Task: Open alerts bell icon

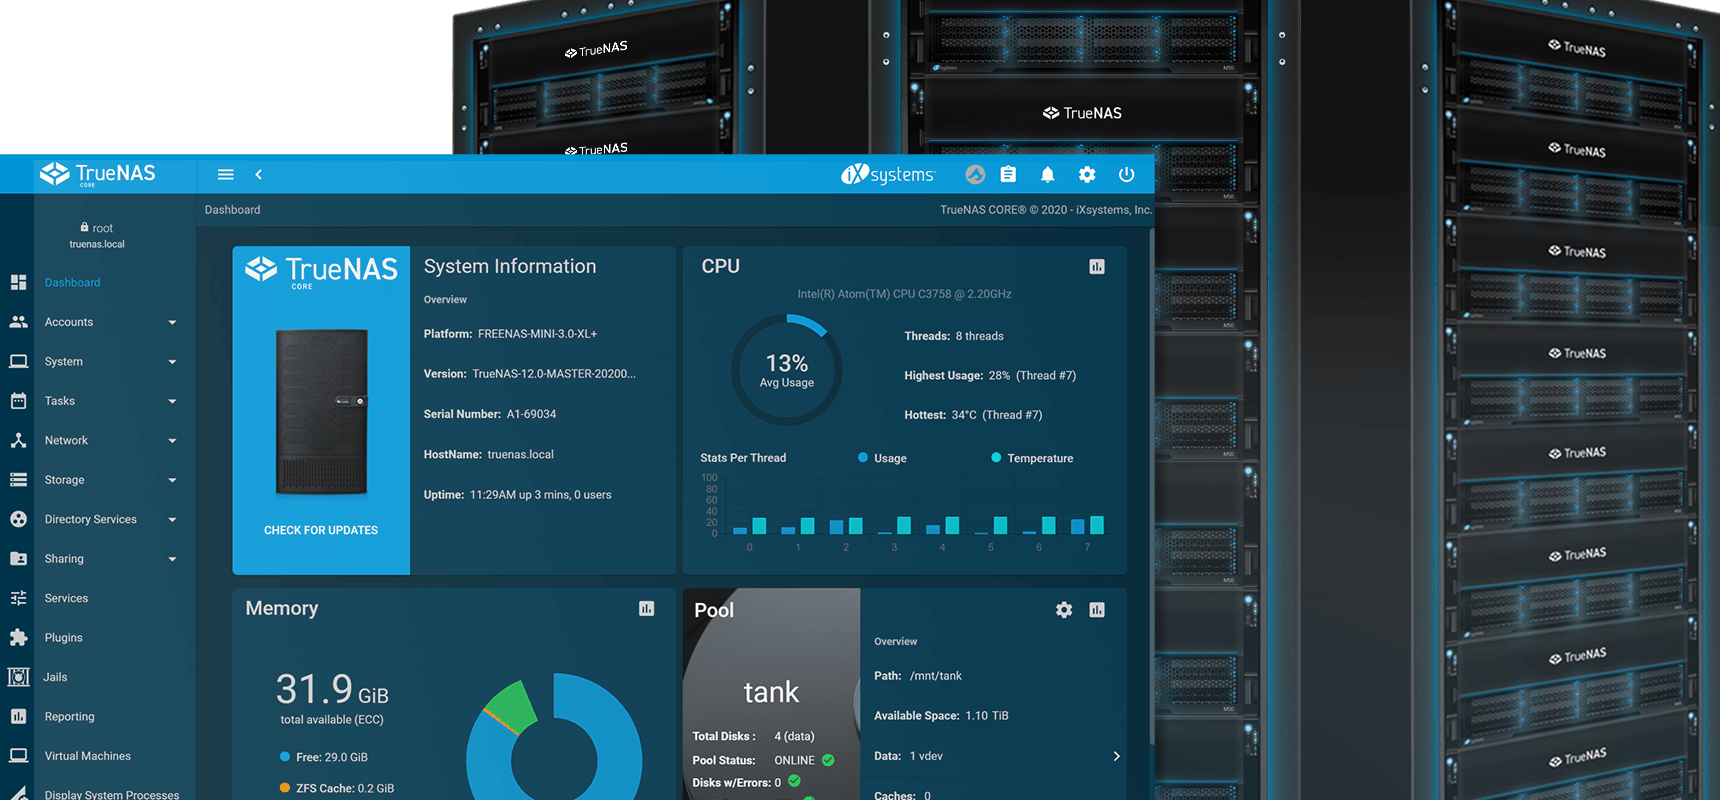Action: point(1047,175)
